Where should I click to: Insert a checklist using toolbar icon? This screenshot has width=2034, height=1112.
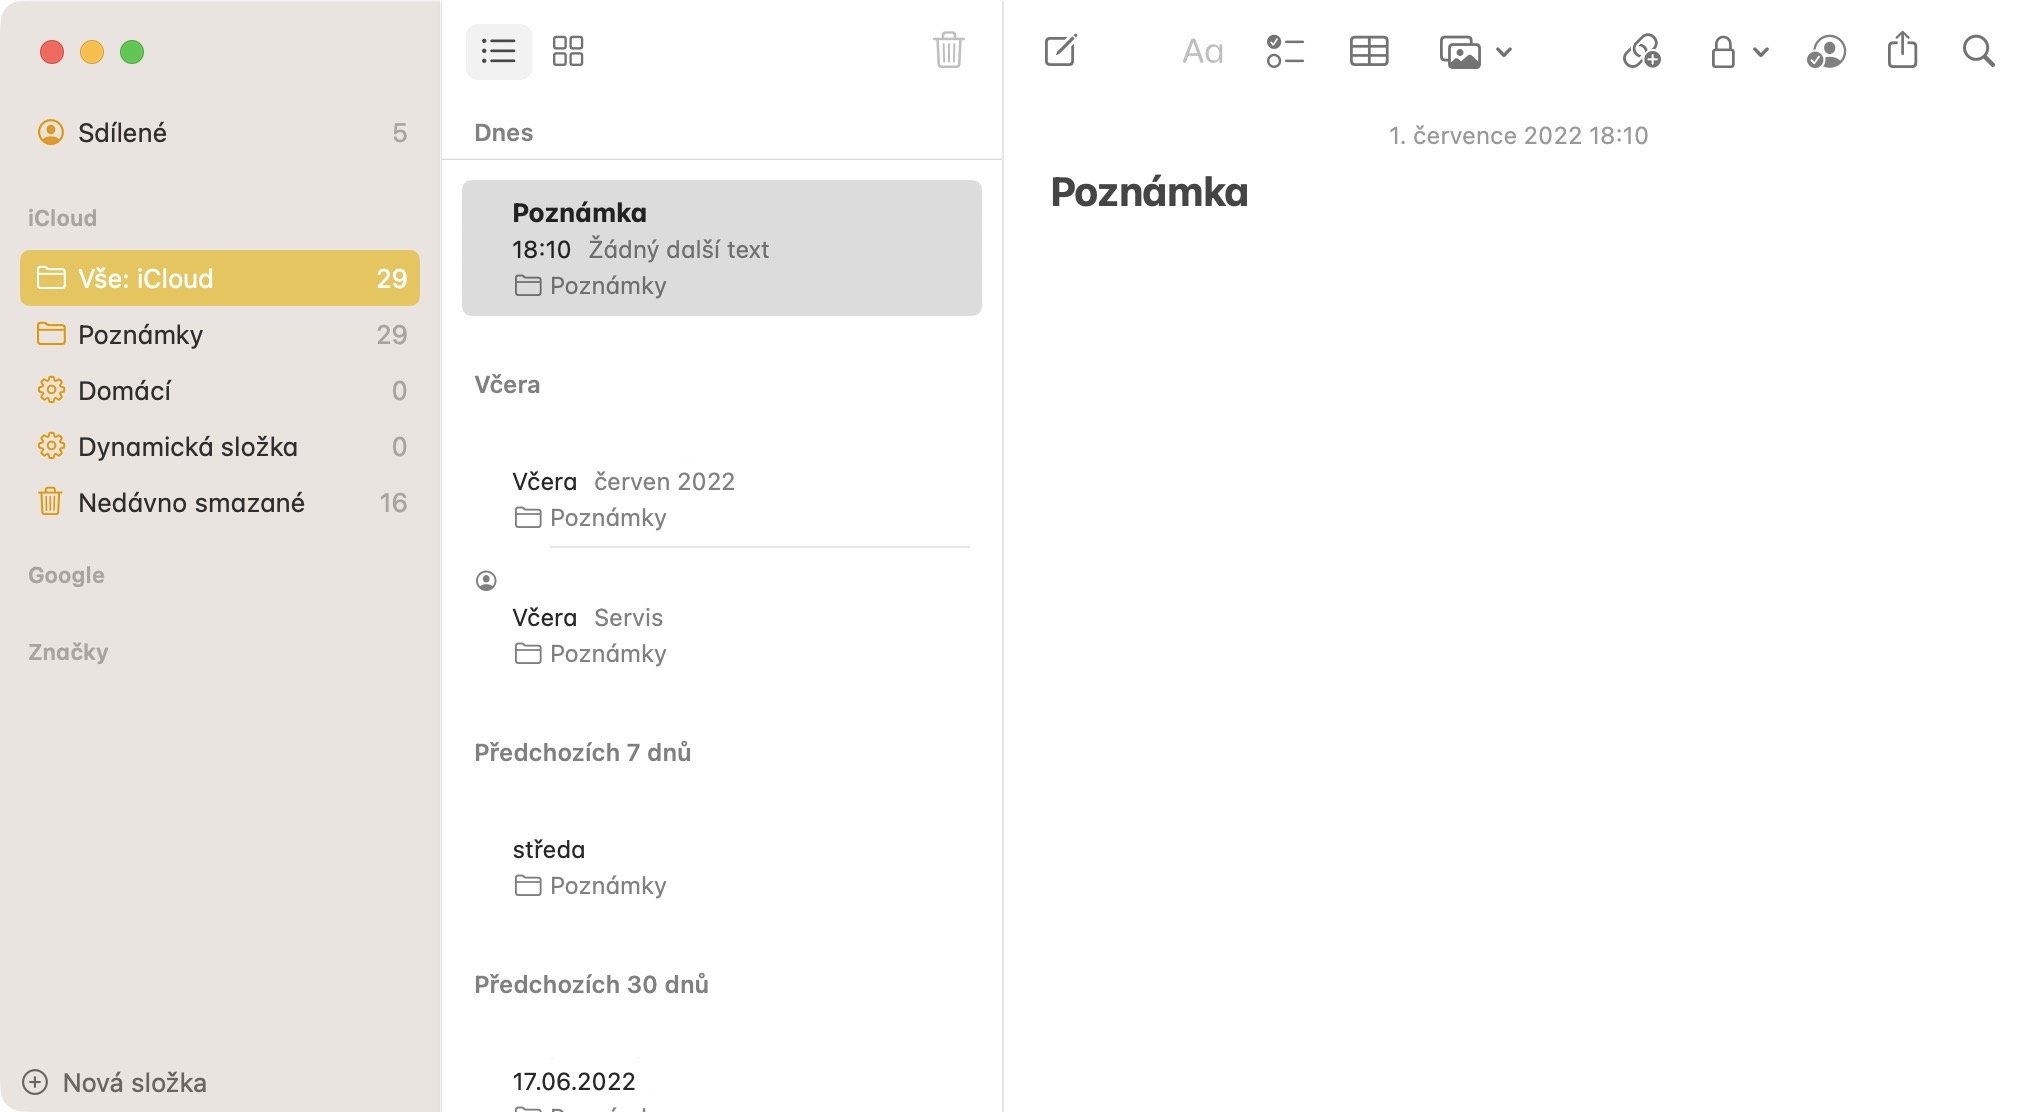(1285, 51)
